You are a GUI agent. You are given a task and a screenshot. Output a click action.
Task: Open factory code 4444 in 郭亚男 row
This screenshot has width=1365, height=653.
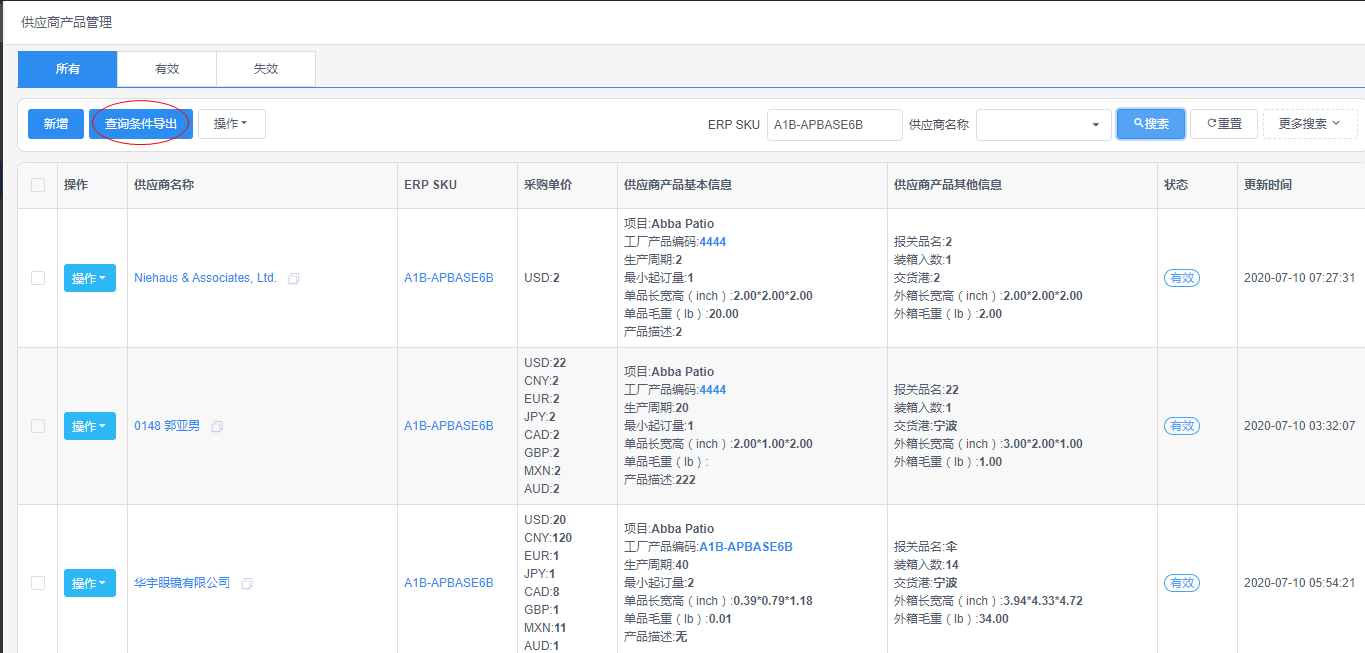[x=713, y=390]
